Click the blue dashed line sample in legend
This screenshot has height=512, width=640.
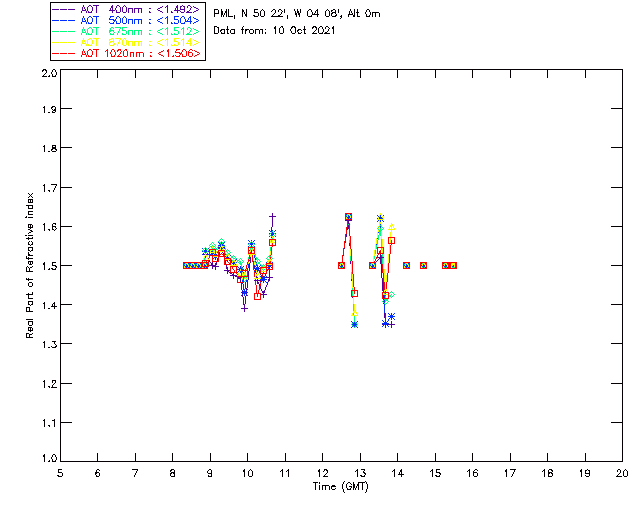[64, 20]
